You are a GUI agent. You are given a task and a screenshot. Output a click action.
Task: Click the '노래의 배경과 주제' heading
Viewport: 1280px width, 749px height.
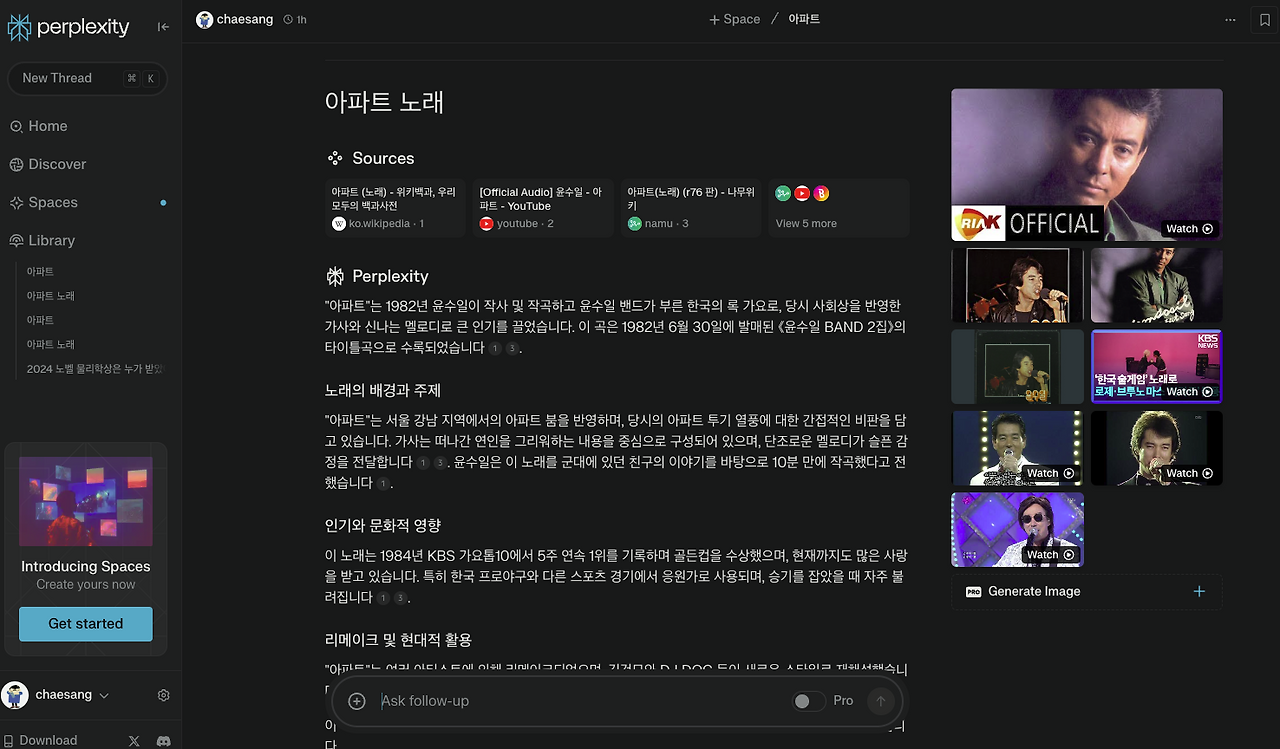[x=383, y=390]
